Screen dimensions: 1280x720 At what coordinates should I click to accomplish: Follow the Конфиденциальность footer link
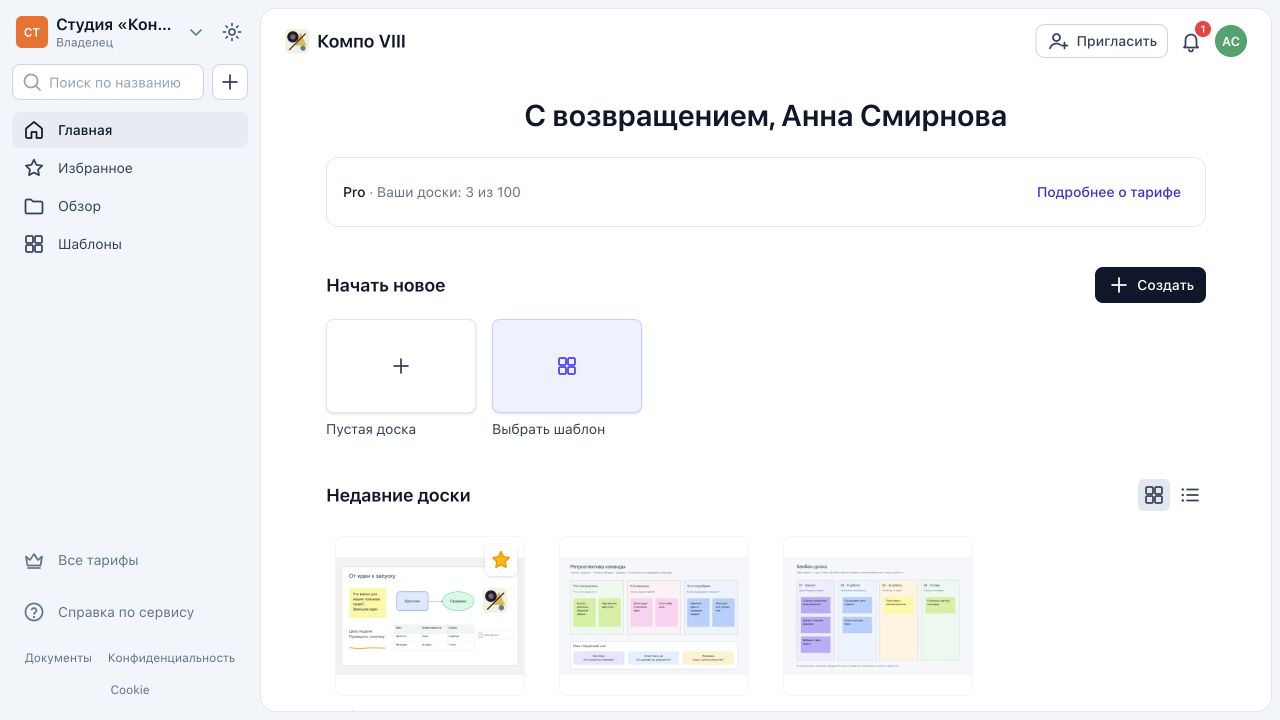(172, 658)
